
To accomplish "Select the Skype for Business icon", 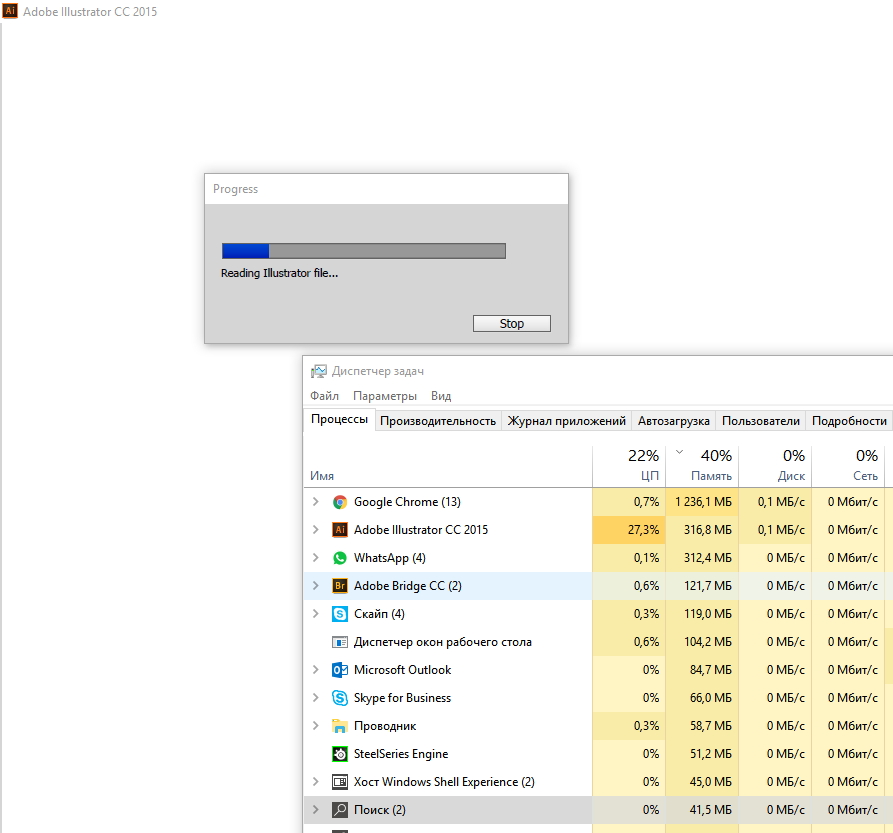I will pyautogui.click(x=340, y=697).
